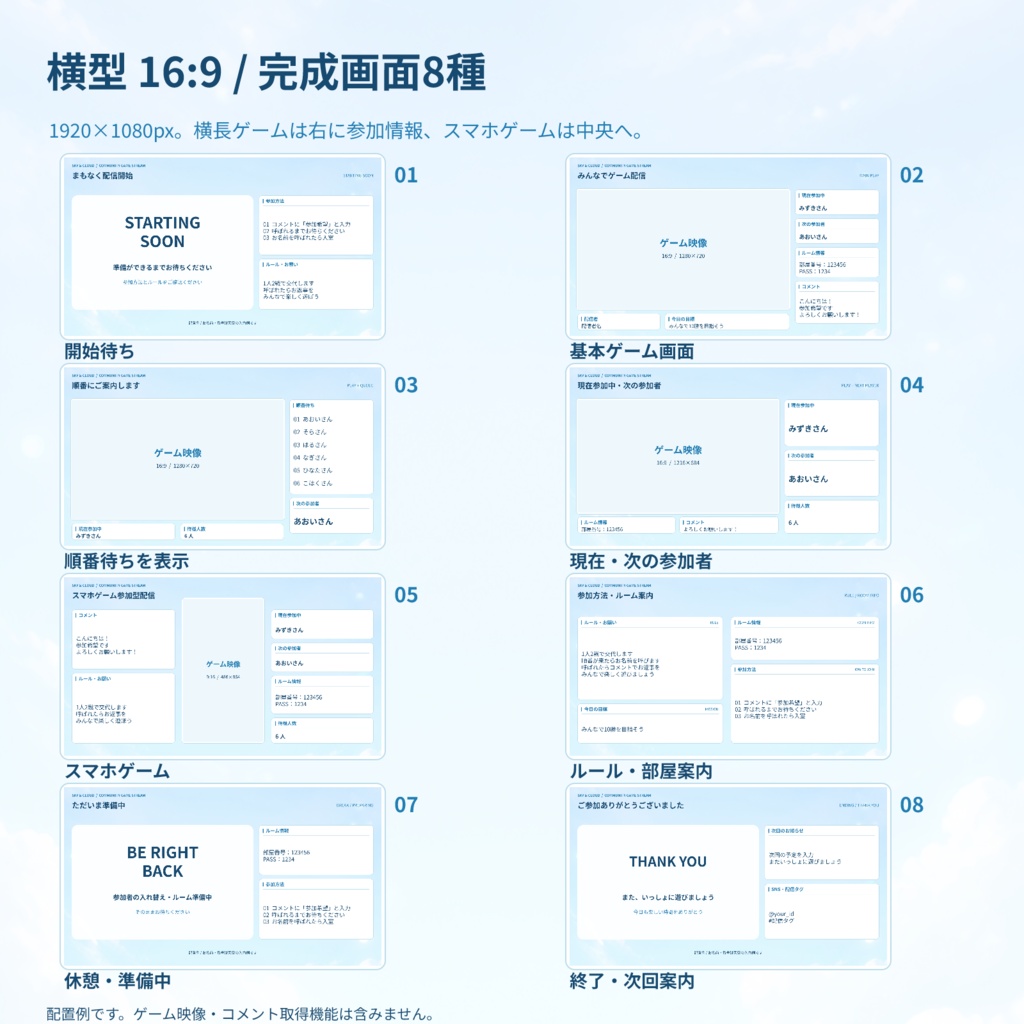Viewport: 1024px width, 1024px height.
Task: Click the heading 横型 16:9 / 完成画面8種
Action: point(266,72)
